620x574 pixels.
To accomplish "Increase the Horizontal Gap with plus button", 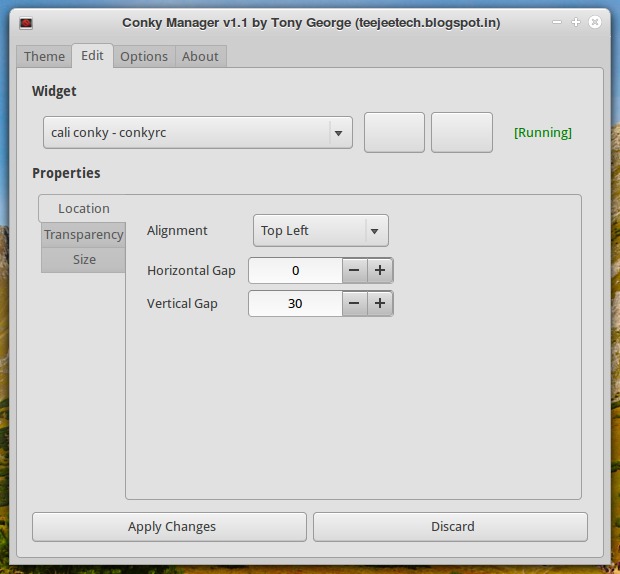I will click(x=380, y=270).
